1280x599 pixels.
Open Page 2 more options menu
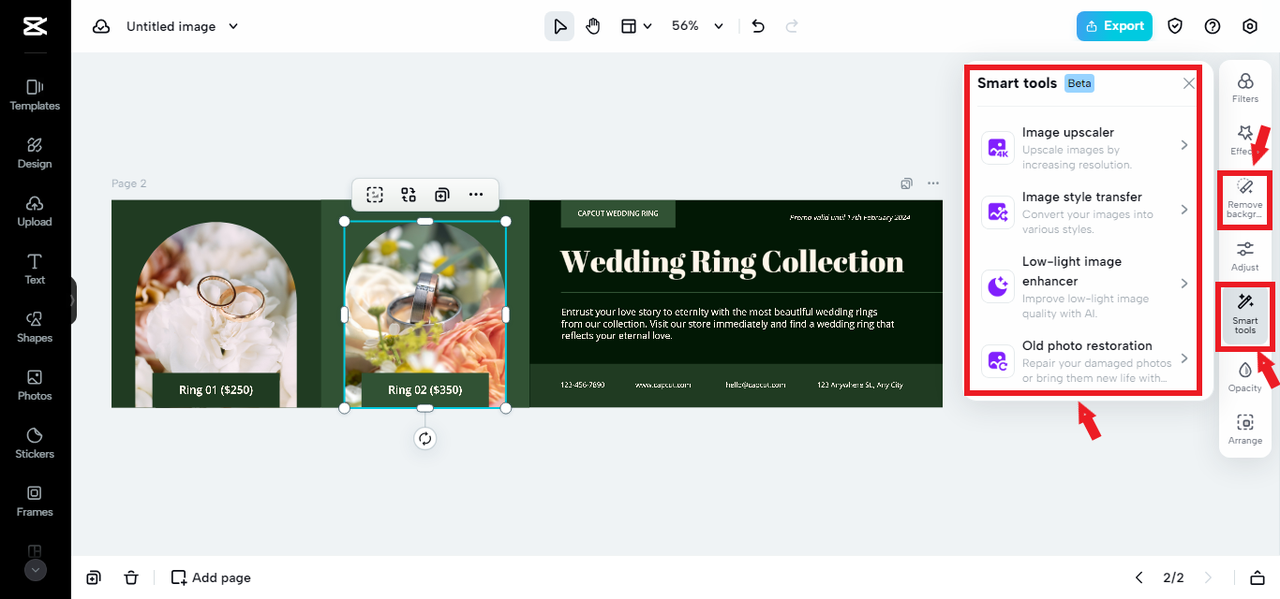[x=933, y=184]
